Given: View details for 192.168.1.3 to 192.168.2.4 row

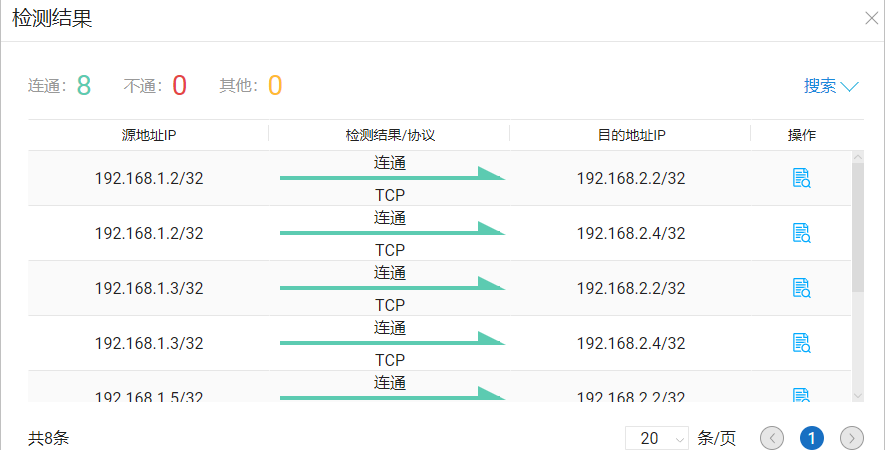Looking at the screenshot, I should 801,343.
